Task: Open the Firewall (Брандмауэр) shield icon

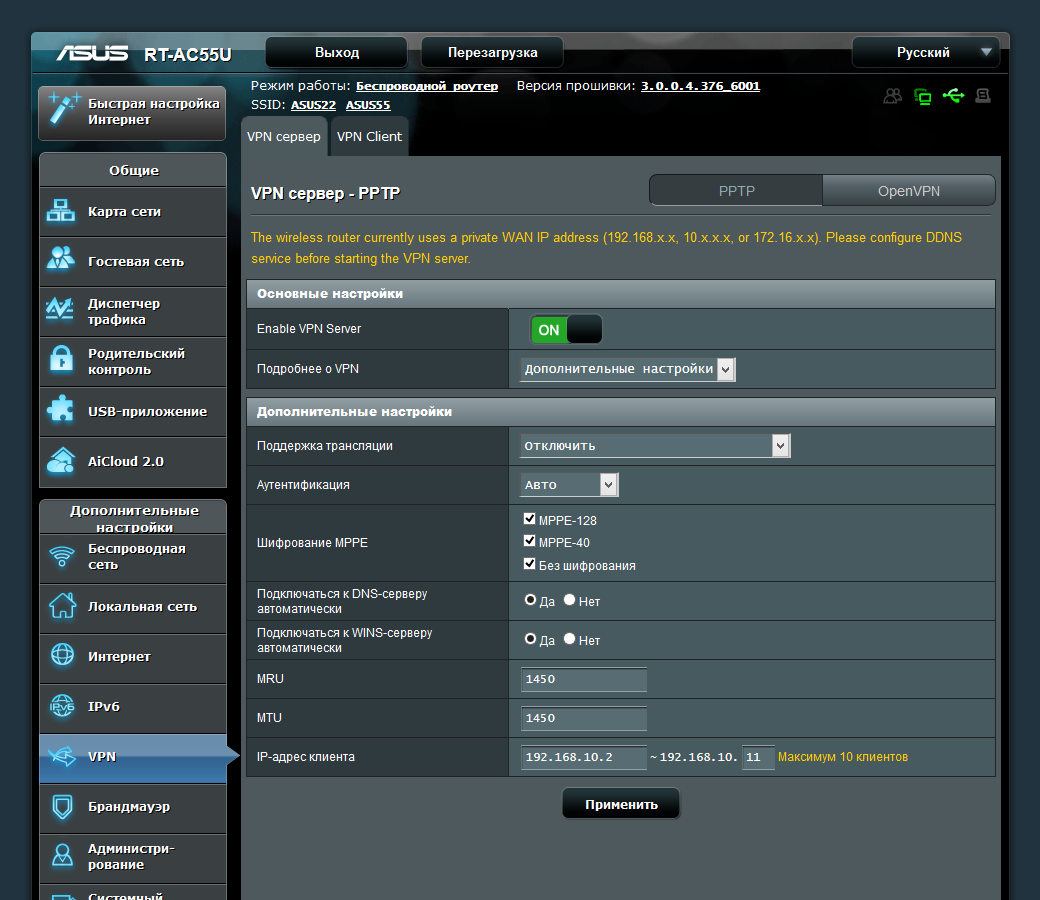Action: click(x=62, y=807)
